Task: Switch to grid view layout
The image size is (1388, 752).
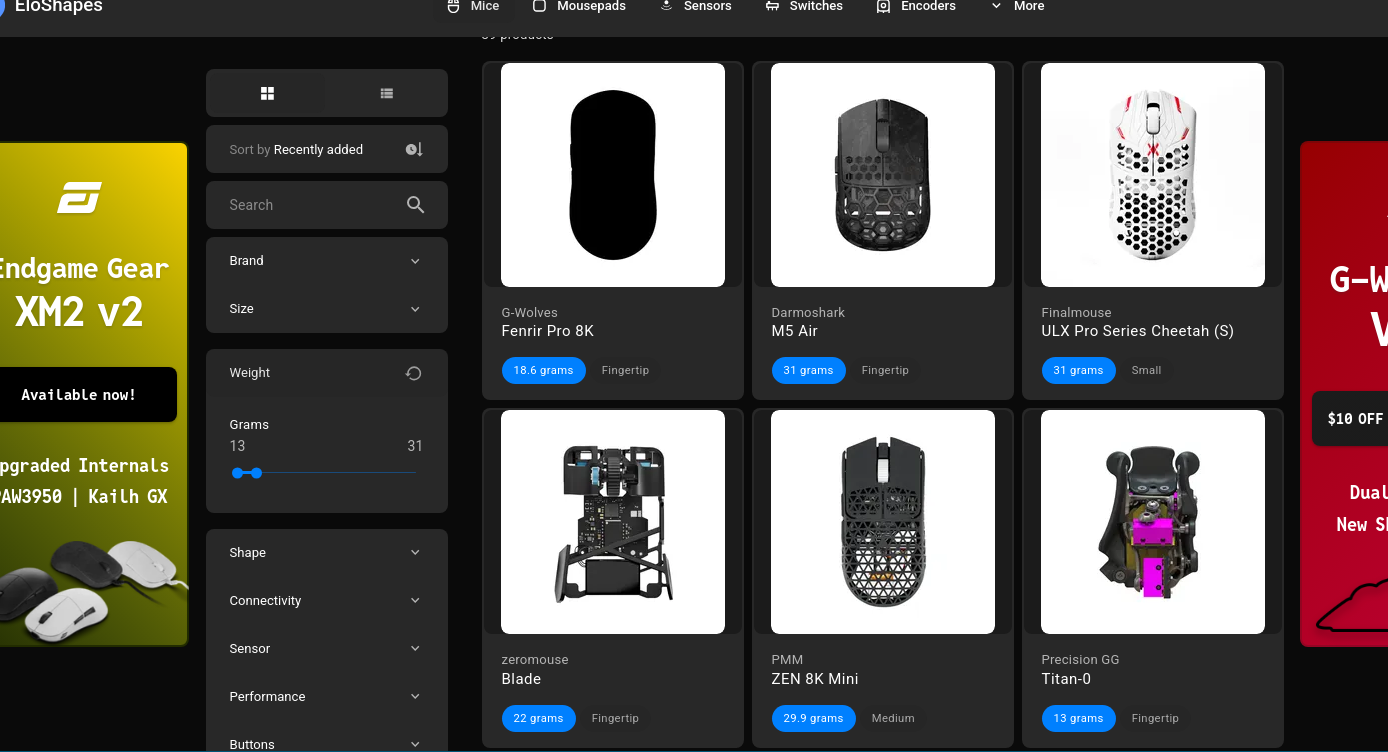Action: (267, 93)
